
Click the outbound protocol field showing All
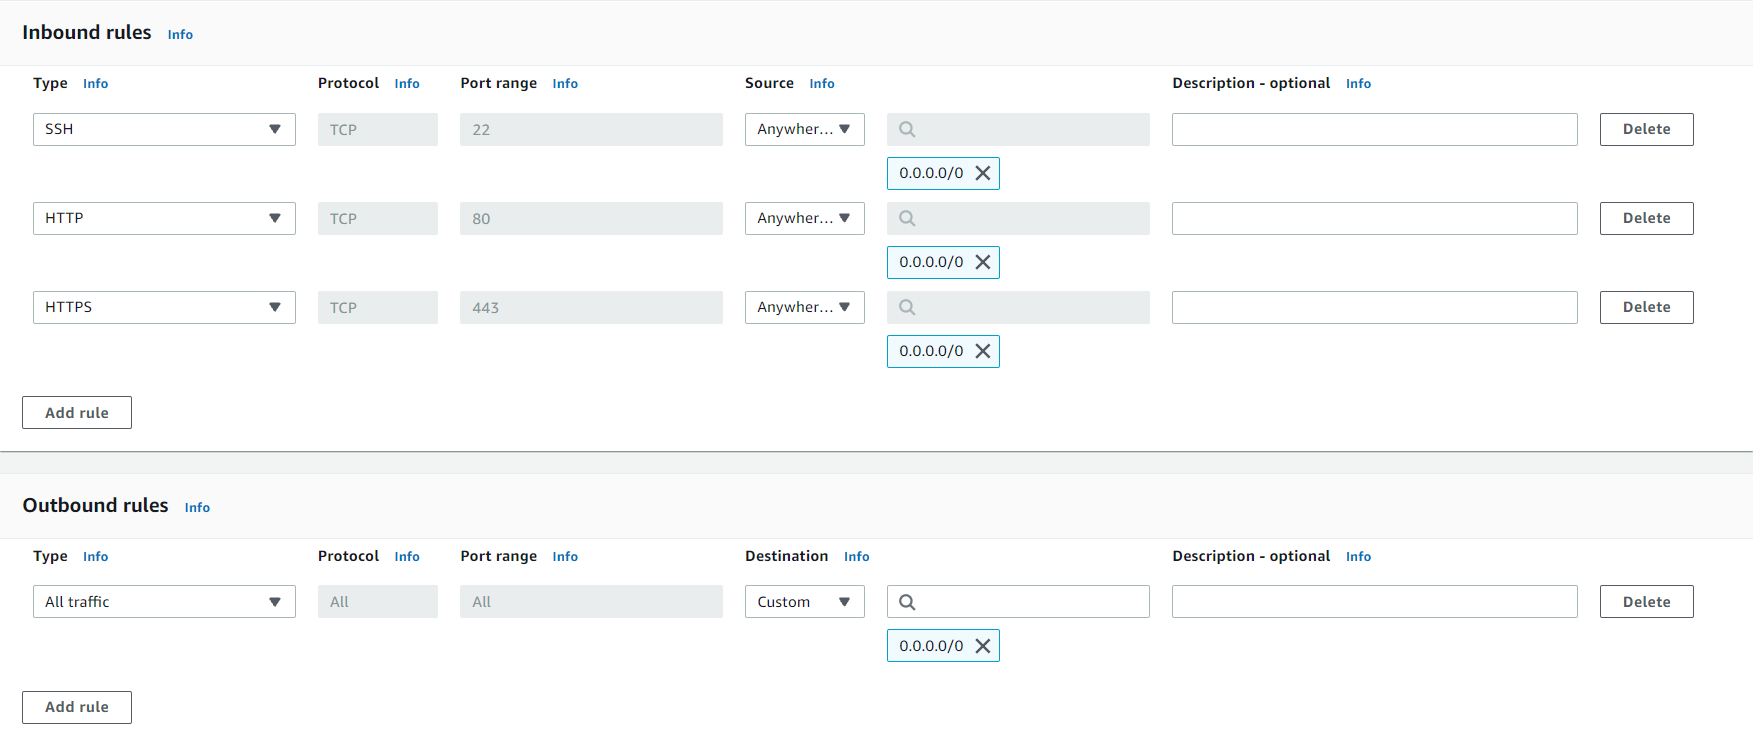(378, 602)
